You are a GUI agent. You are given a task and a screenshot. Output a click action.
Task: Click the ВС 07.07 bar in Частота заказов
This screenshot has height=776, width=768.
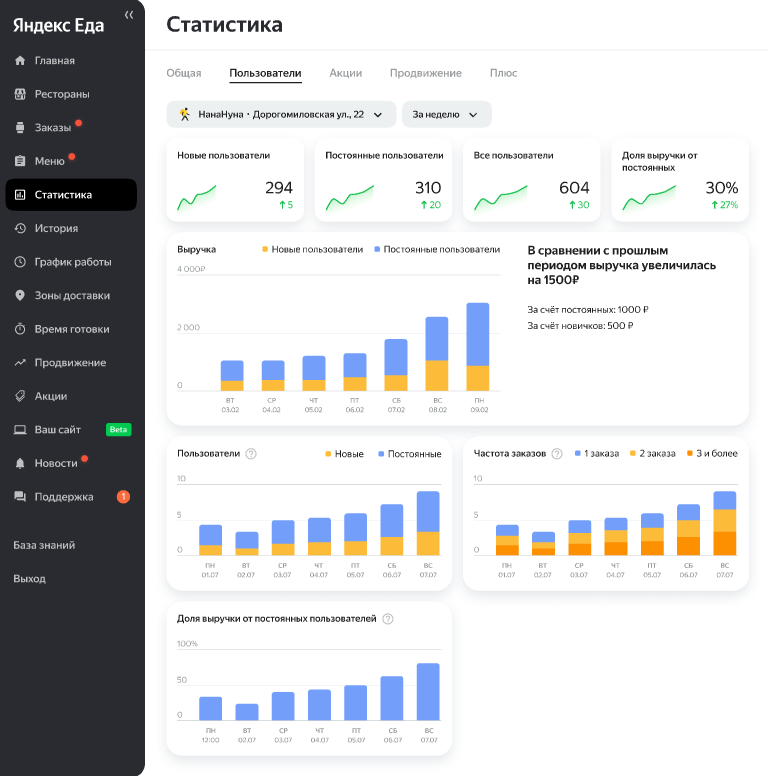tap(724, 523)
